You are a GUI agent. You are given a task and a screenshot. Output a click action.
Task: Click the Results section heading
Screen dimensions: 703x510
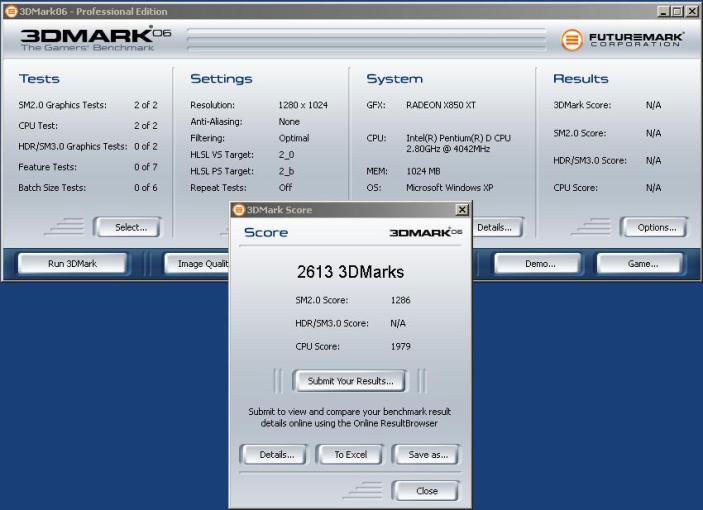[581, 78]
